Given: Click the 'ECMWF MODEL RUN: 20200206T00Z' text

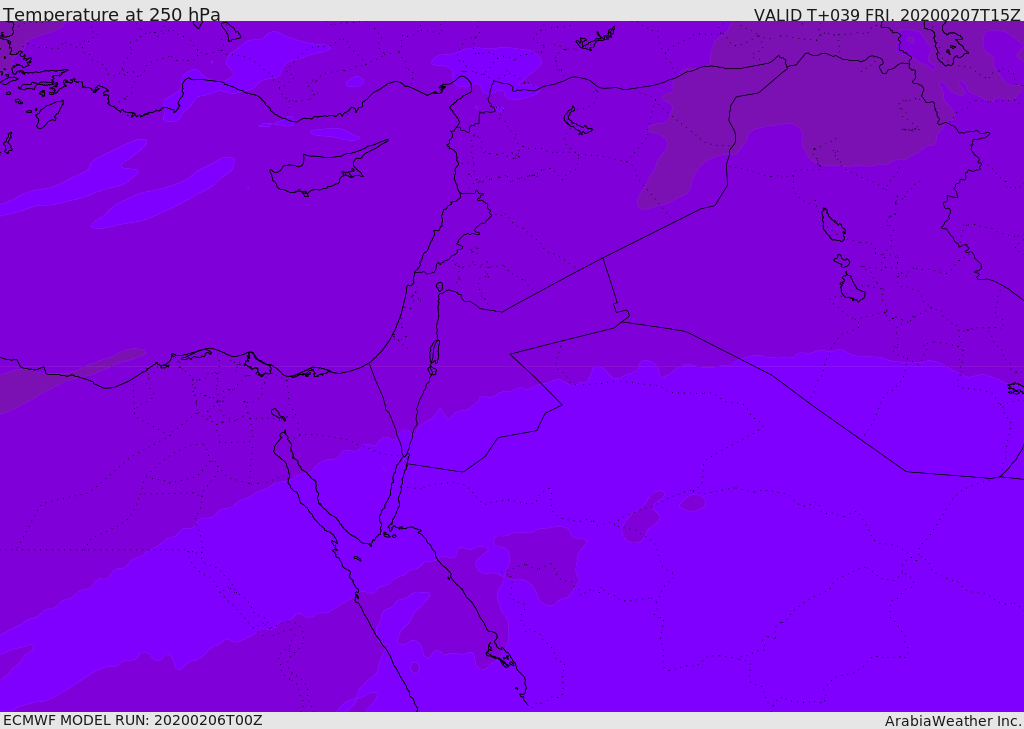Looking at the screenshot, I should [x=133, y=720].
